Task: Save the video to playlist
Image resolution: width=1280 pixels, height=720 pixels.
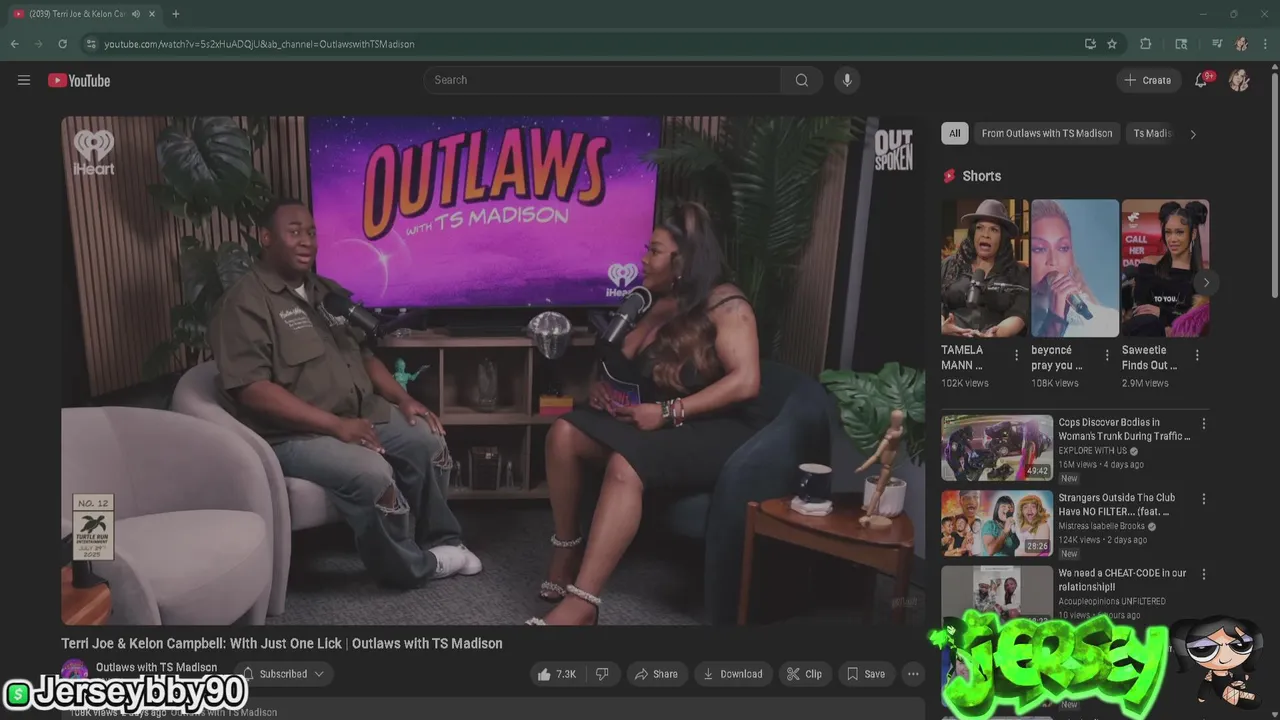Action: coord(866,674)
